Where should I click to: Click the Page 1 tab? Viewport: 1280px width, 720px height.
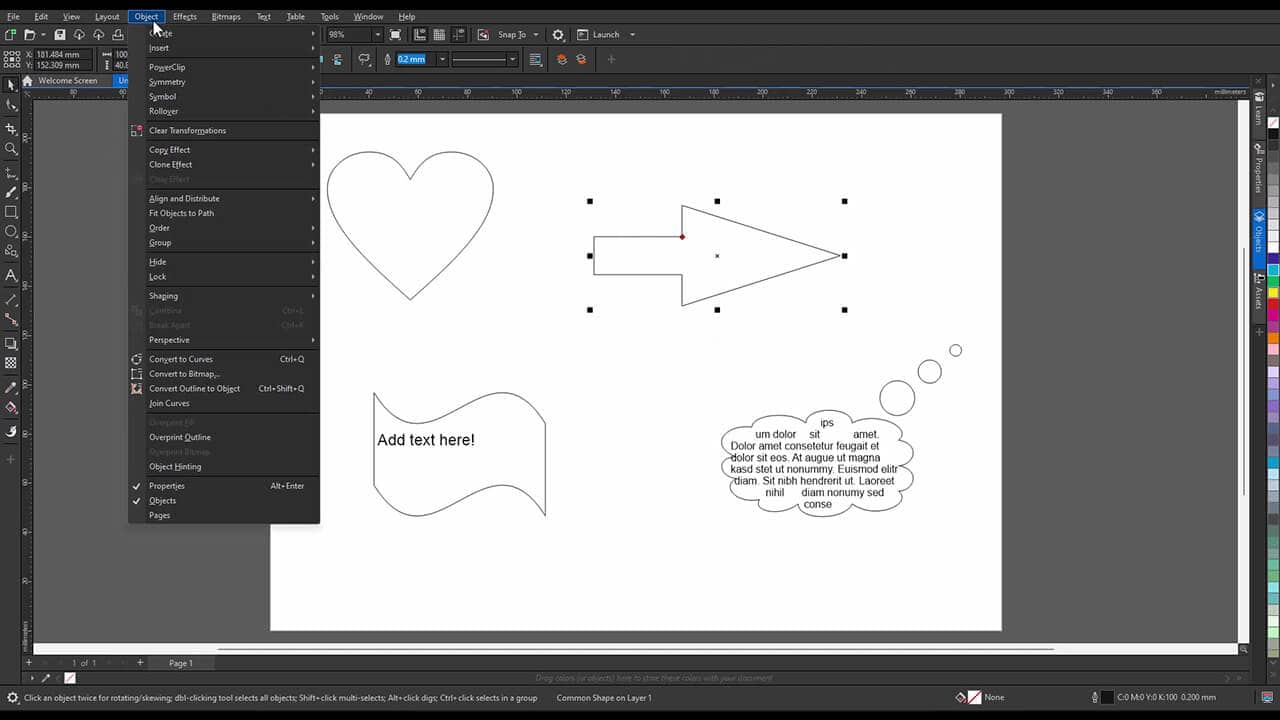pos(181,663)
